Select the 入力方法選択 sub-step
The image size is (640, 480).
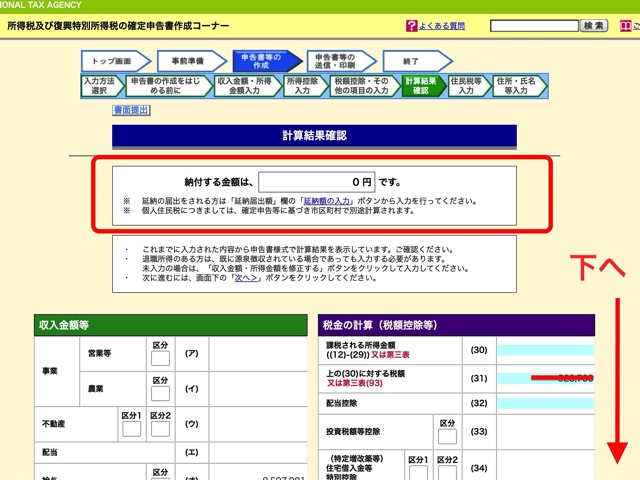[x=99, y=84]
